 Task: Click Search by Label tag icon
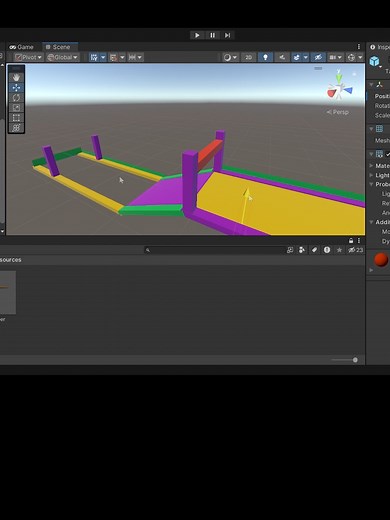tap(314, 250)
